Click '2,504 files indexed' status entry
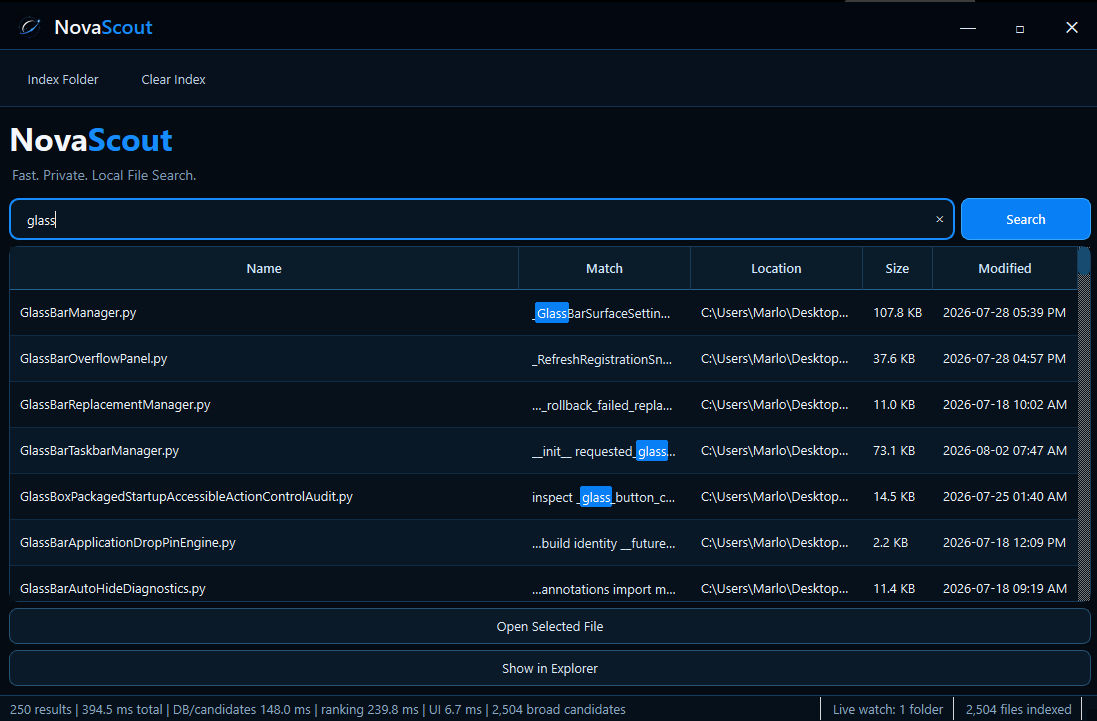This screenshot has height=721, width=1097. click(1019, 710)
